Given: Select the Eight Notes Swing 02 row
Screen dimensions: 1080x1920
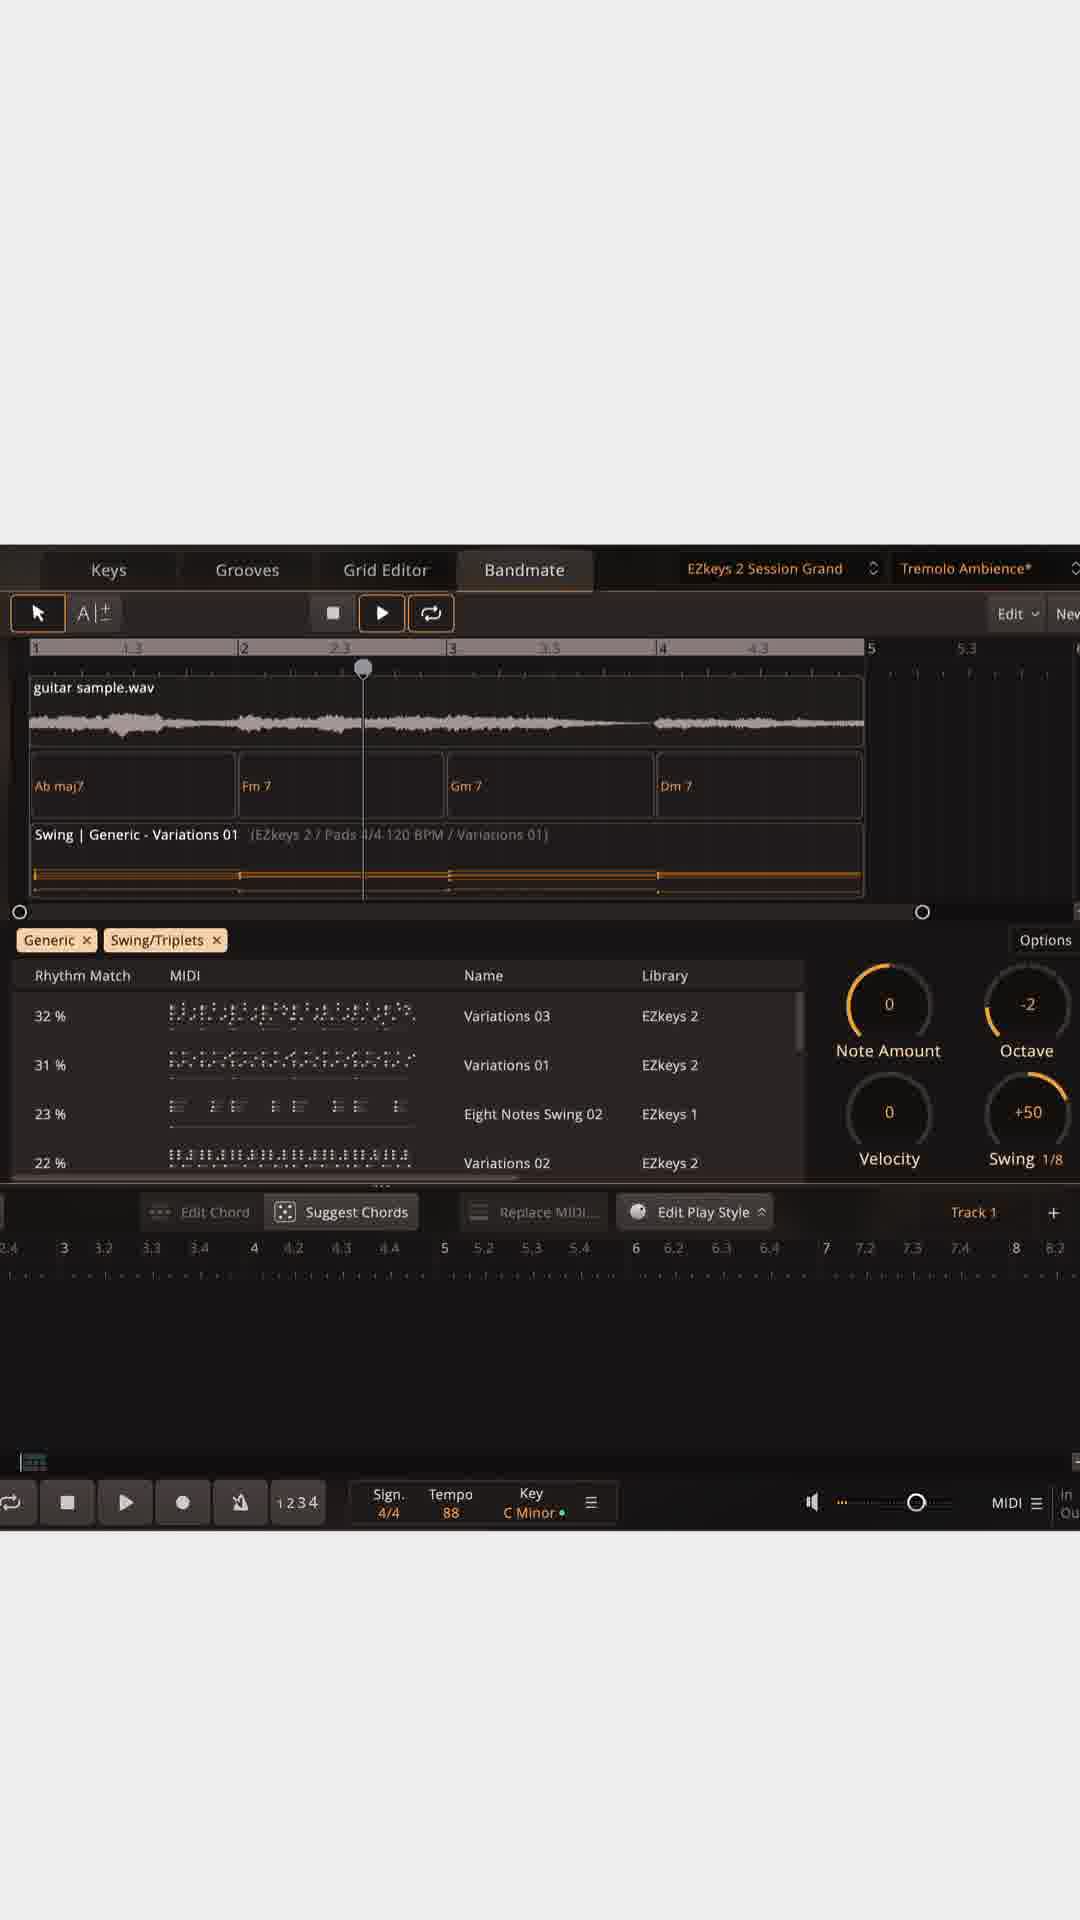Looking at the screenshot, I should pyautogui.click(x=404, y=1114).
